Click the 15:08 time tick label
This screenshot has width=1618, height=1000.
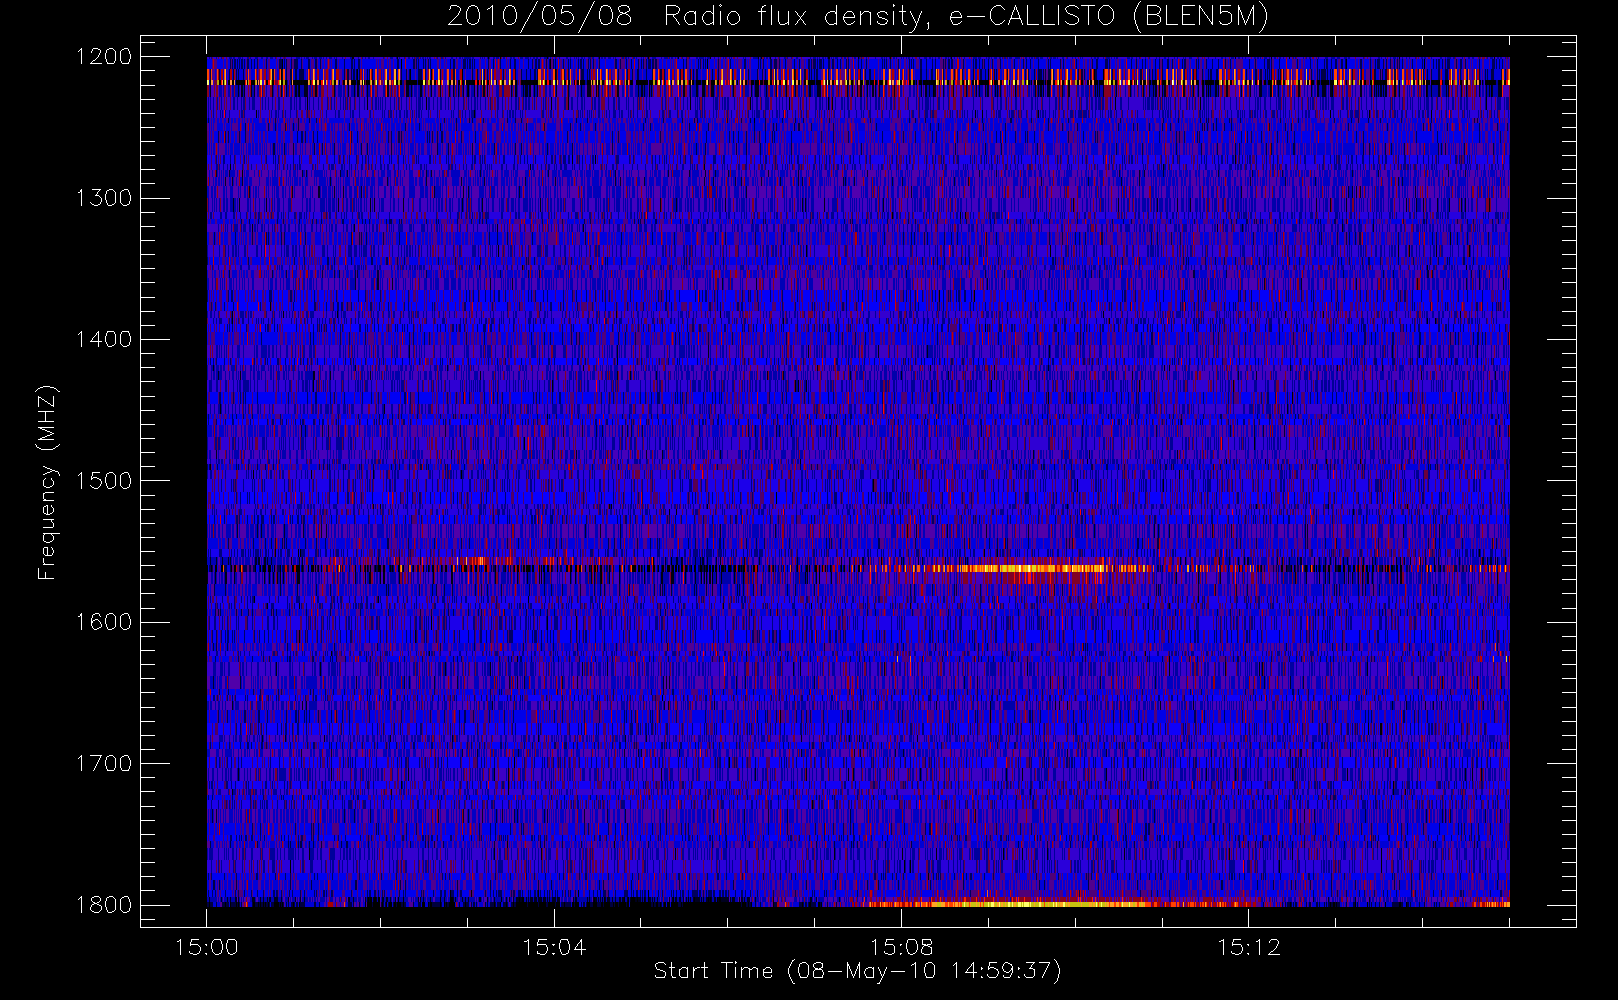[901, 947]
